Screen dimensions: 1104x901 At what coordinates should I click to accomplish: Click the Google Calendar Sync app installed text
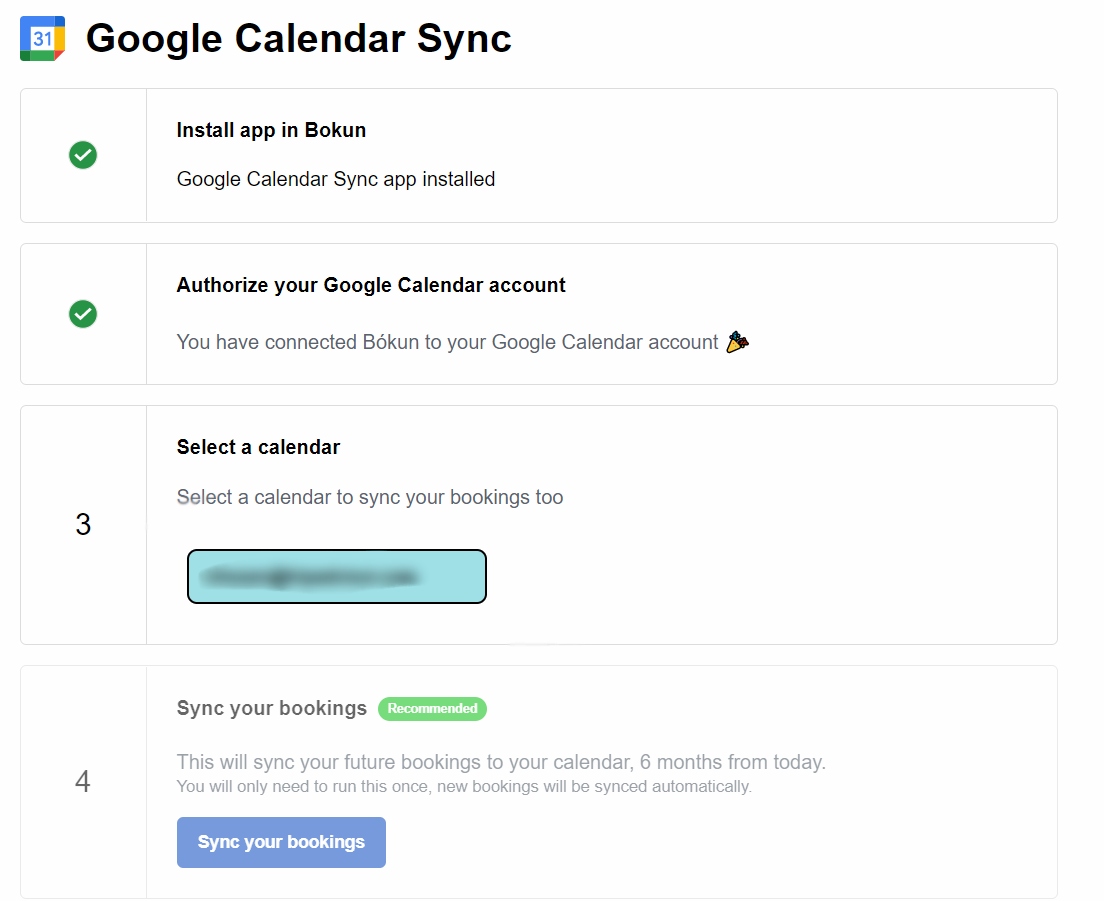point(336,179)
